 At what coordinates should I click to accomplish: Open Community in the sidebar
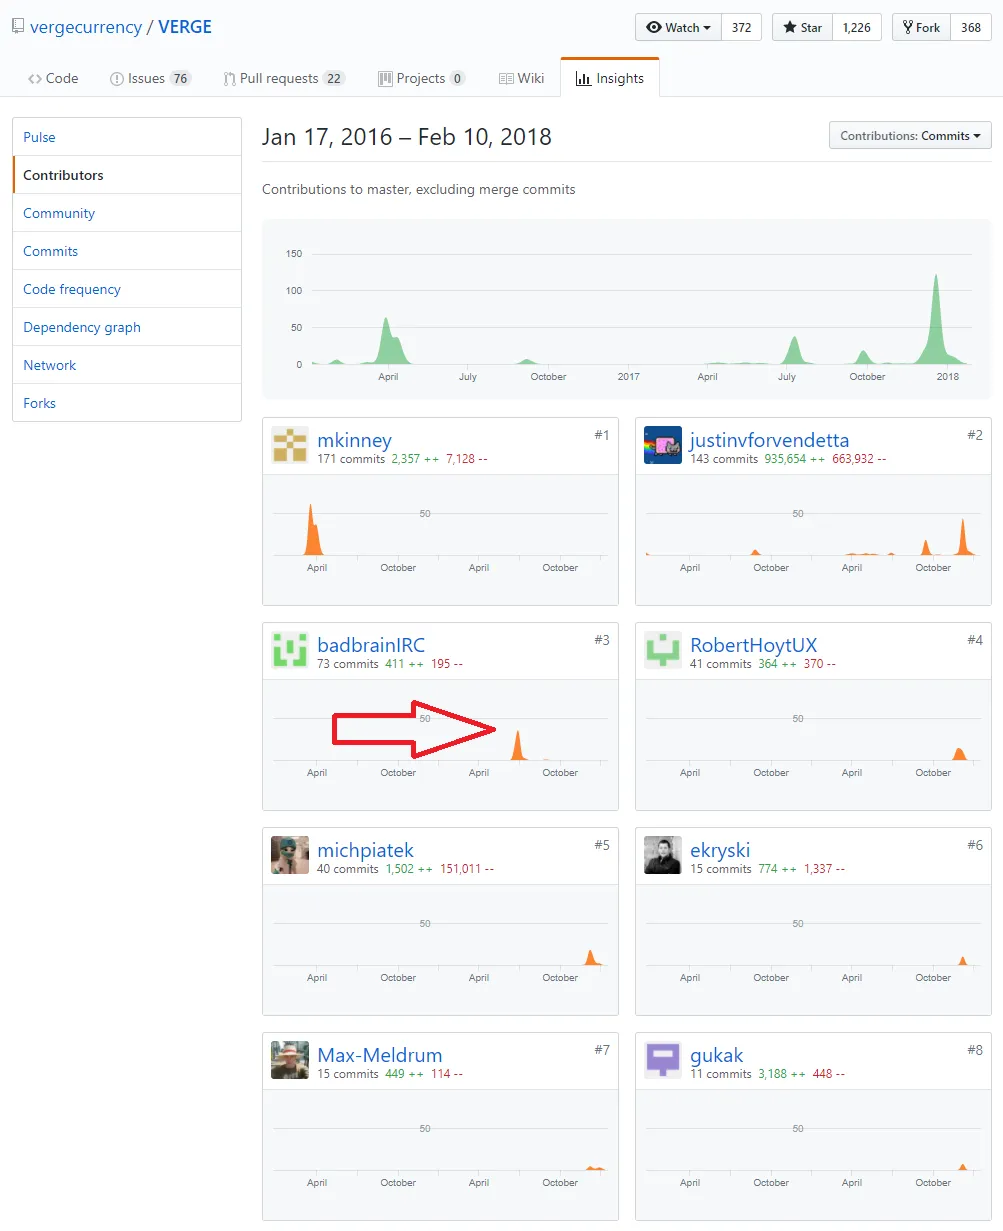tap(127, 213)
